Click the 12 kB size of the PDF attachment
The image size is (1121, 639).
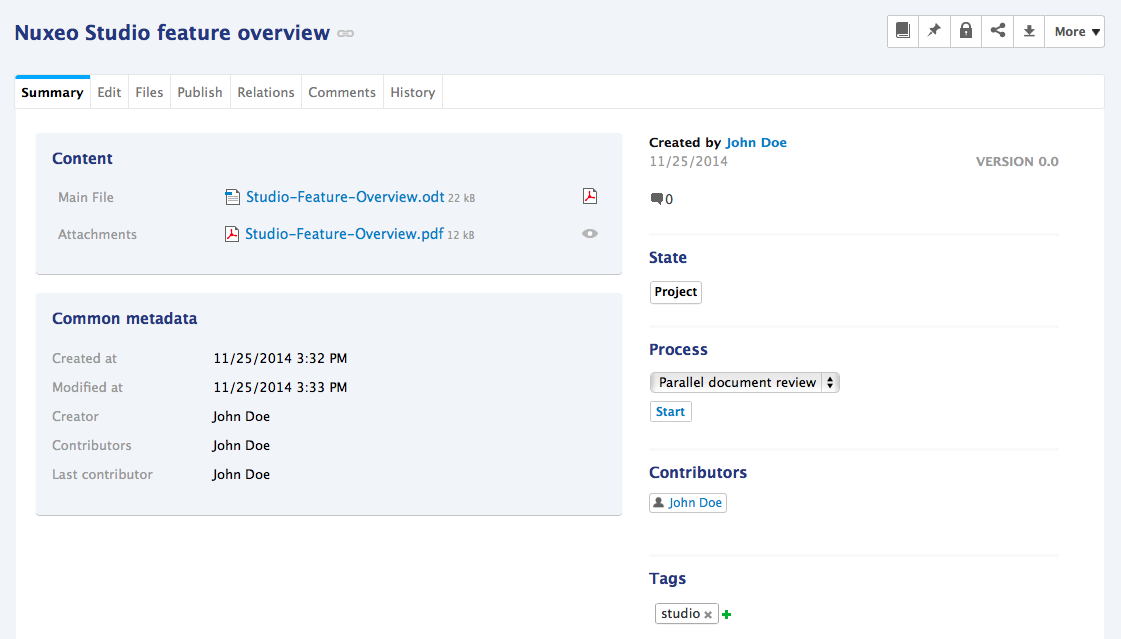[x=461, y=235]
